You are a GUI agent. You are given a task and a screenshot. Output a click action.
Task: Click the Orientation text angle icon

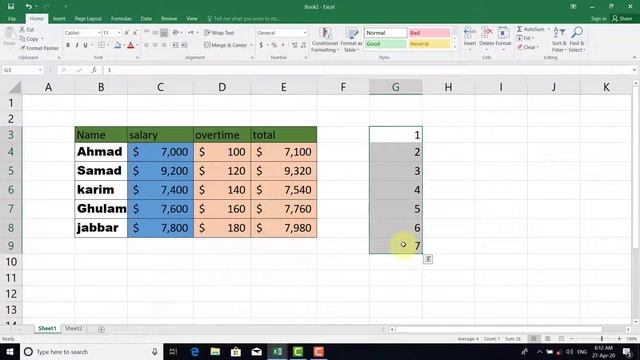(x=176, y=33)
